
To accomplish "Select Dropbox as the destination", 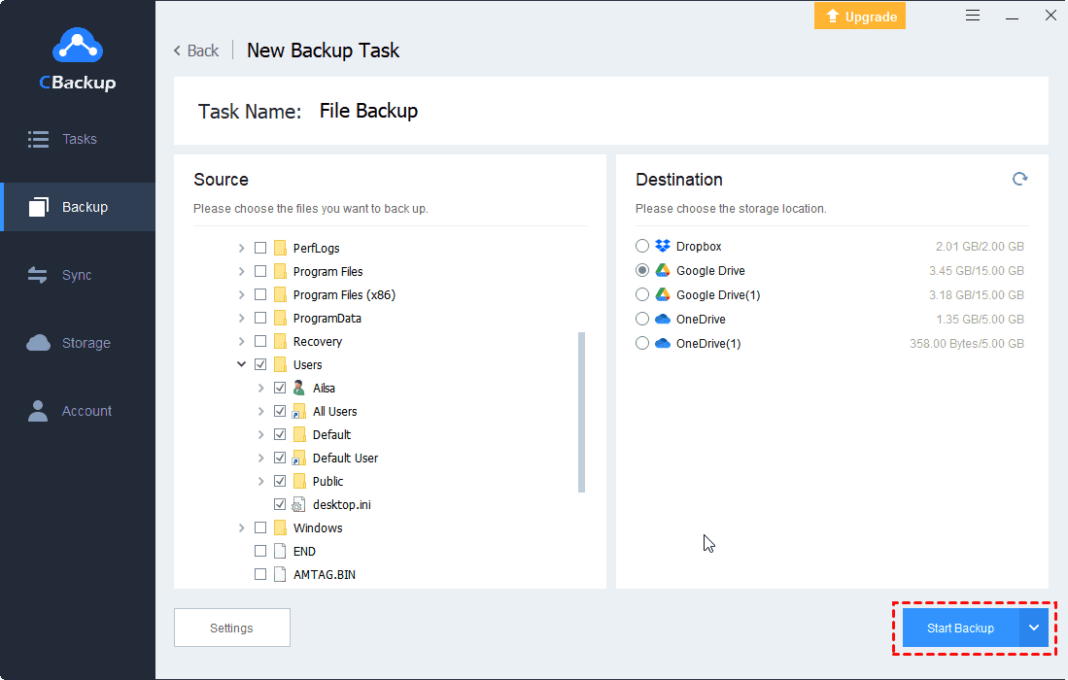I will point(641,246).
